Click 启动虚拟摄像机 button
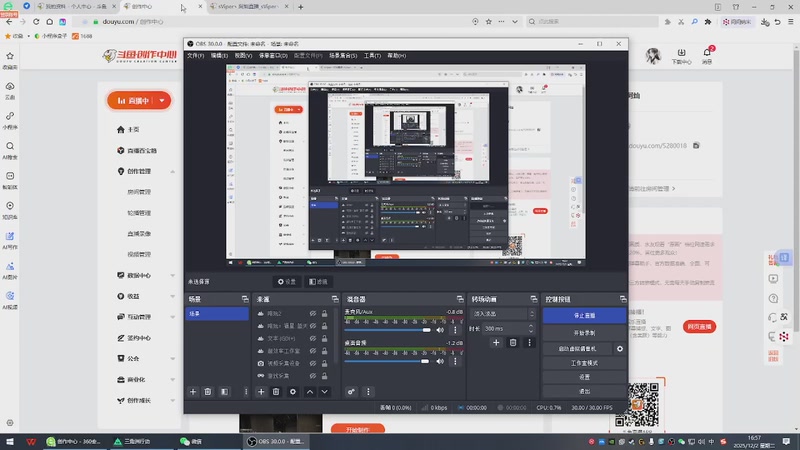 click(x=577, y=349)
